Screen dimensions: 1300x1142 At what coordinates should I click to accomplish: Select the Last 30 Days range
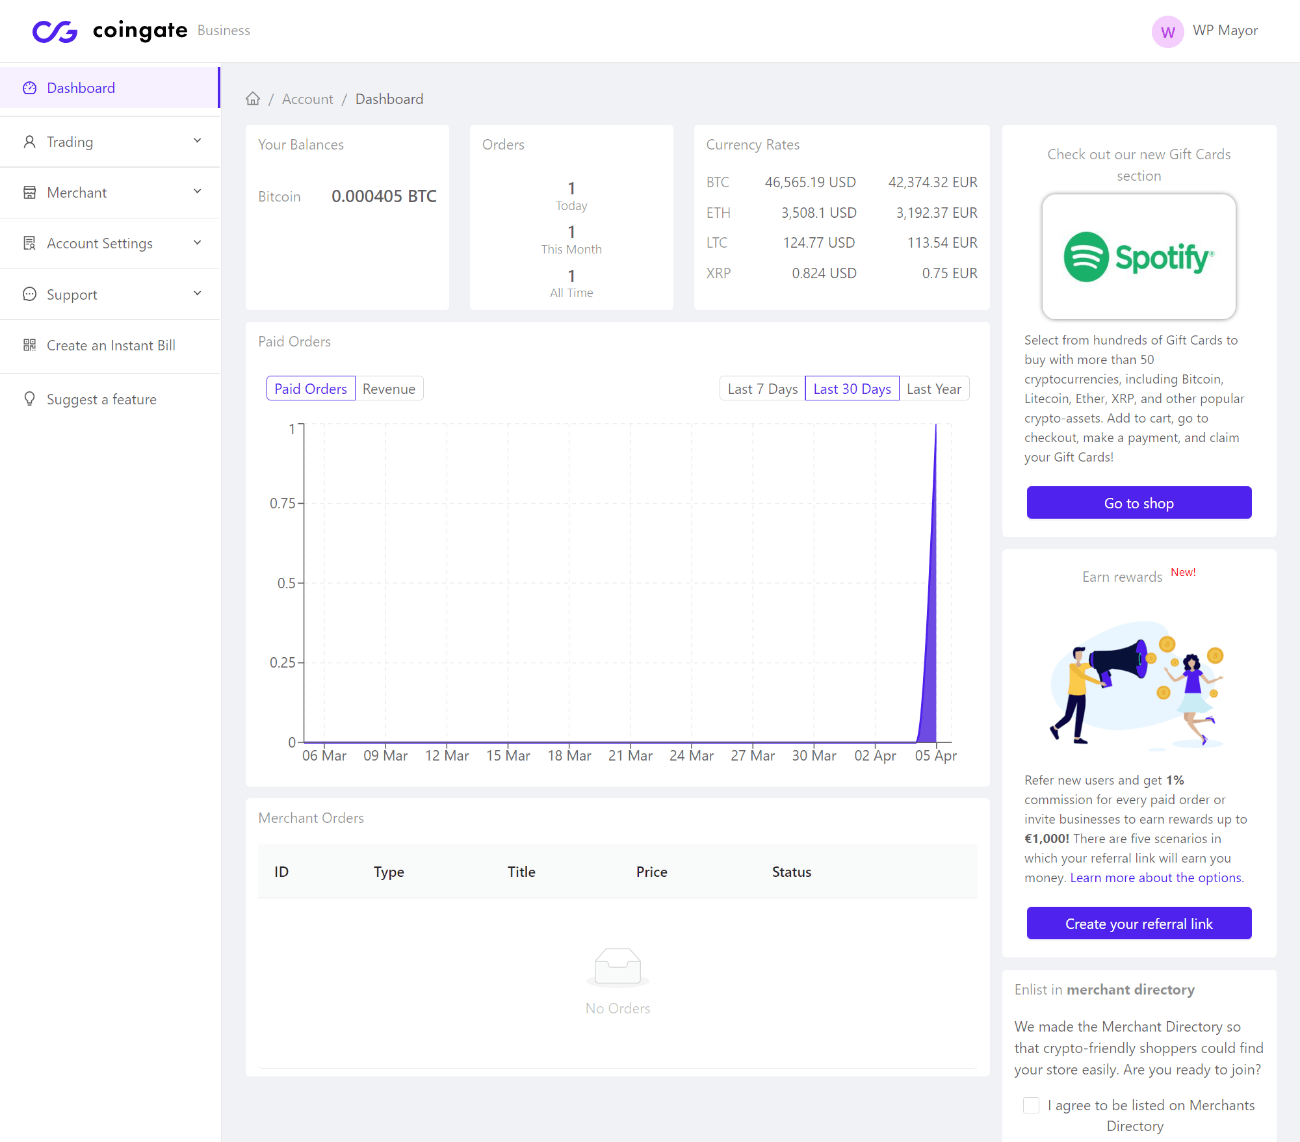852,389
